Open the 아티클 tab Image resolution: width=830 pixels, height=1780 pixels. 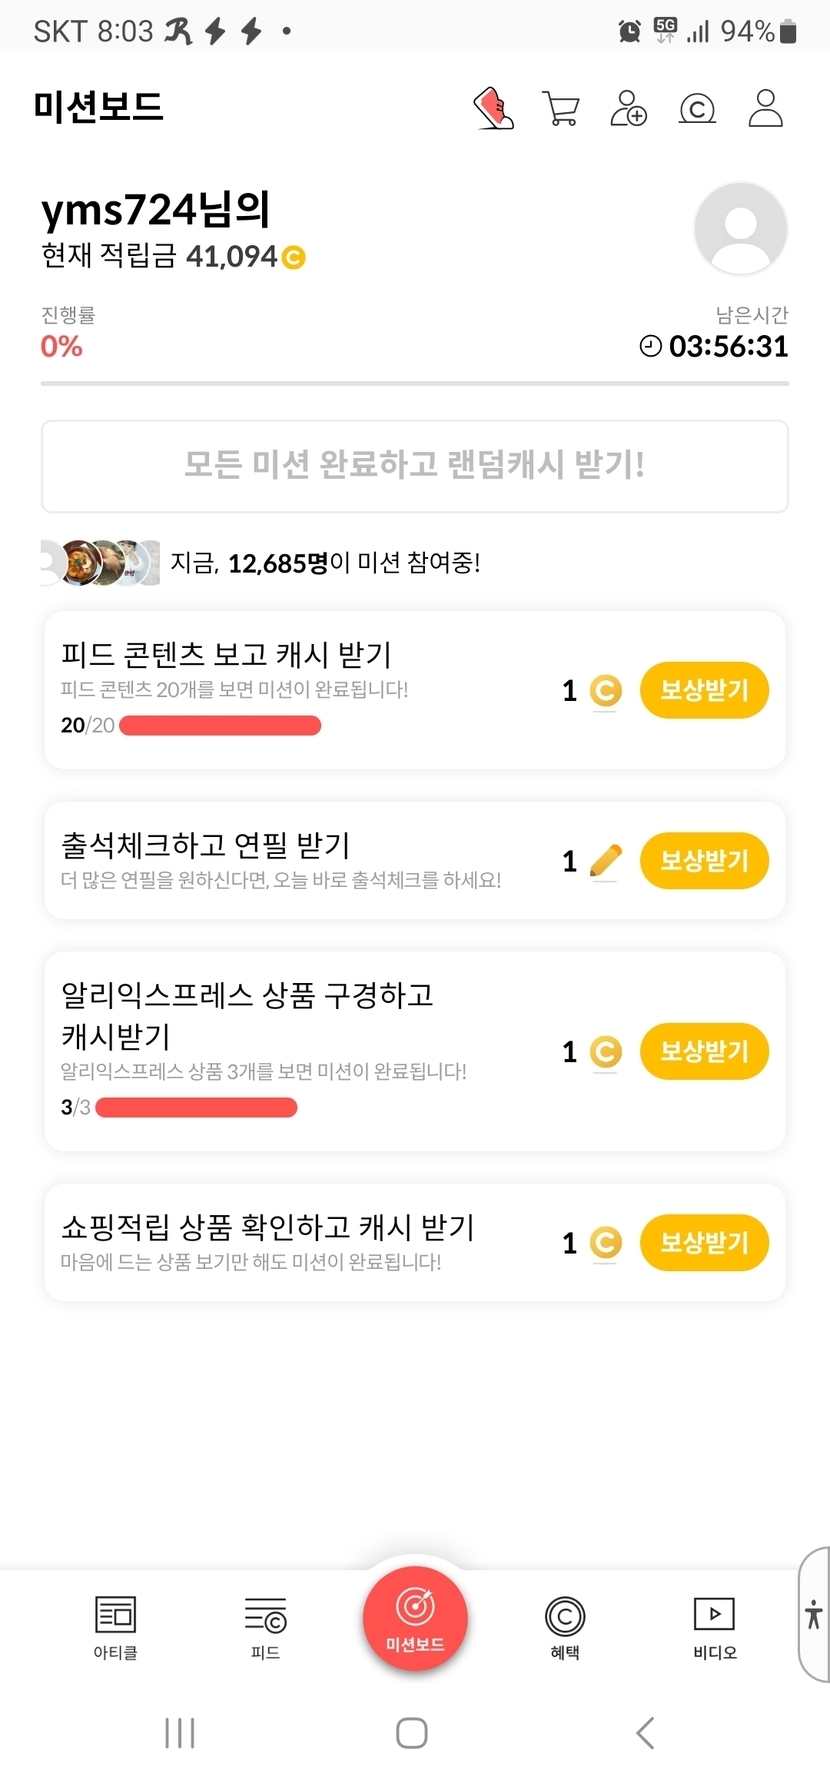tap(115, 1626)
